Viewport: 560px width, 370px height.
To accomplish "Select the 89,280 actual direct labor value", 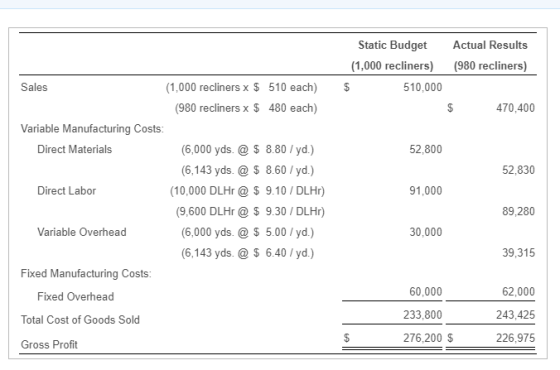I will click(519, 211).
